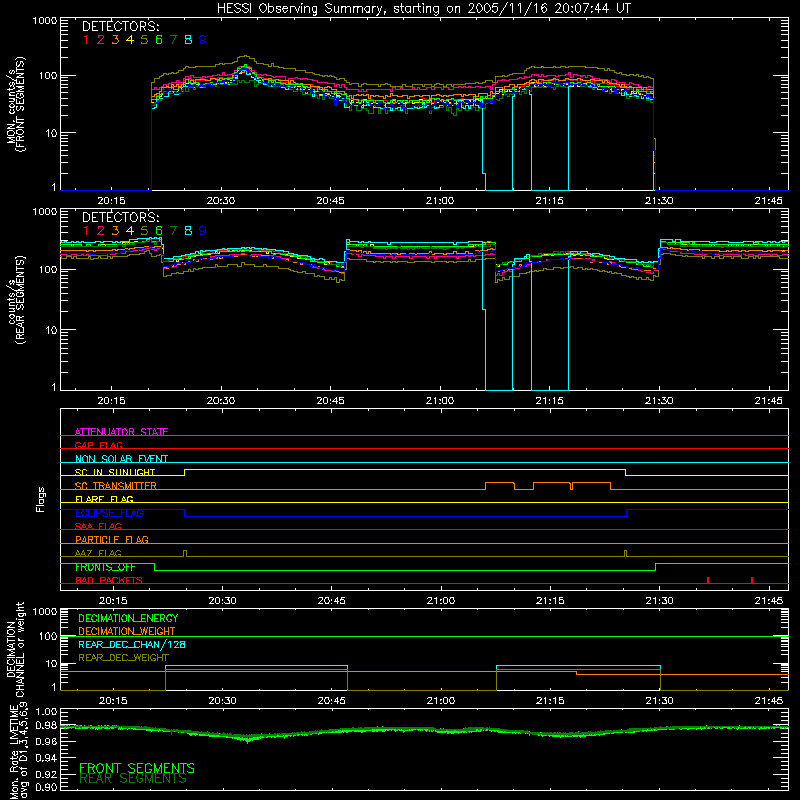Click the Flags axis title
Screen dimensions: 800x800
tap(41, 499)
